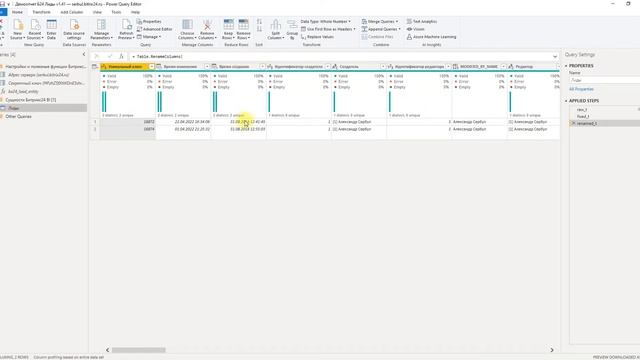Screen dimensions: 640x360
Task: Open Merge Queries dropdown
Action: pos(380,21)
